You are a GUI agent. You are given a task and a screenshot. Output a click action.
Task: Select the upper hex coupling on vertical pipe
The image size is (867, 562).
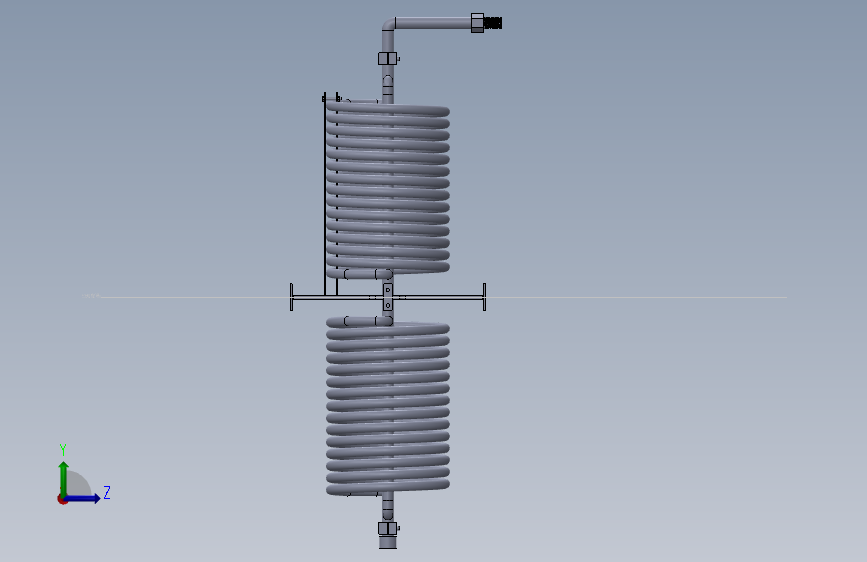pyautogui.click(x=388, y=58)
